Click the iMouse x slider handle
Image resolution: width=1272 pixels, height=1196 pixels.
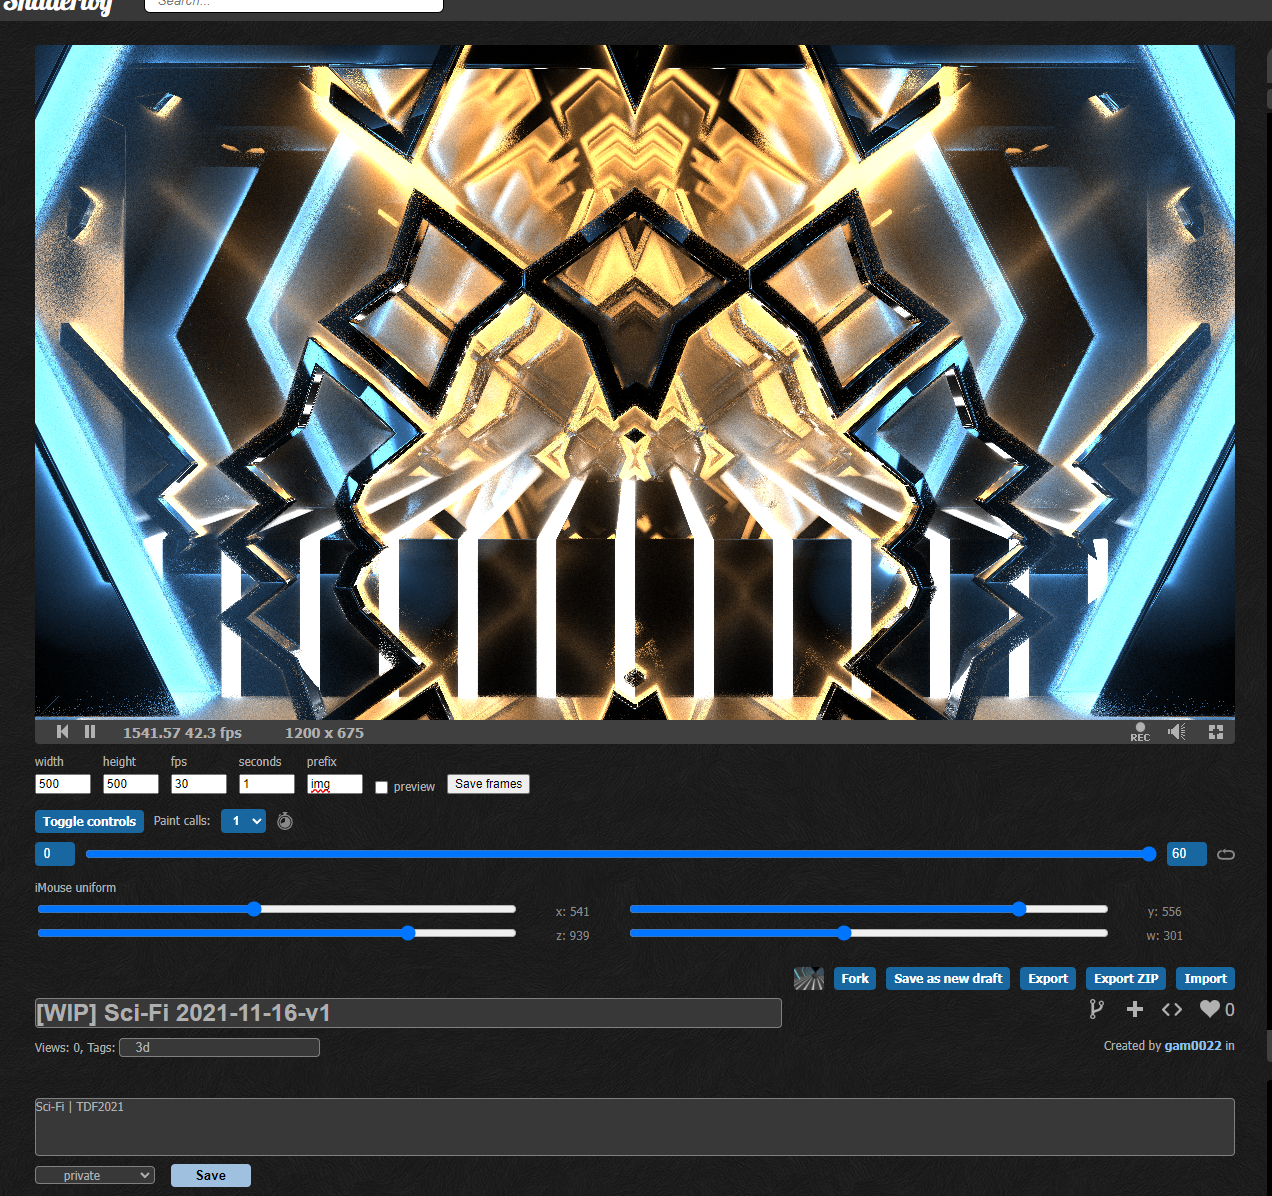[x=254, y=909]
